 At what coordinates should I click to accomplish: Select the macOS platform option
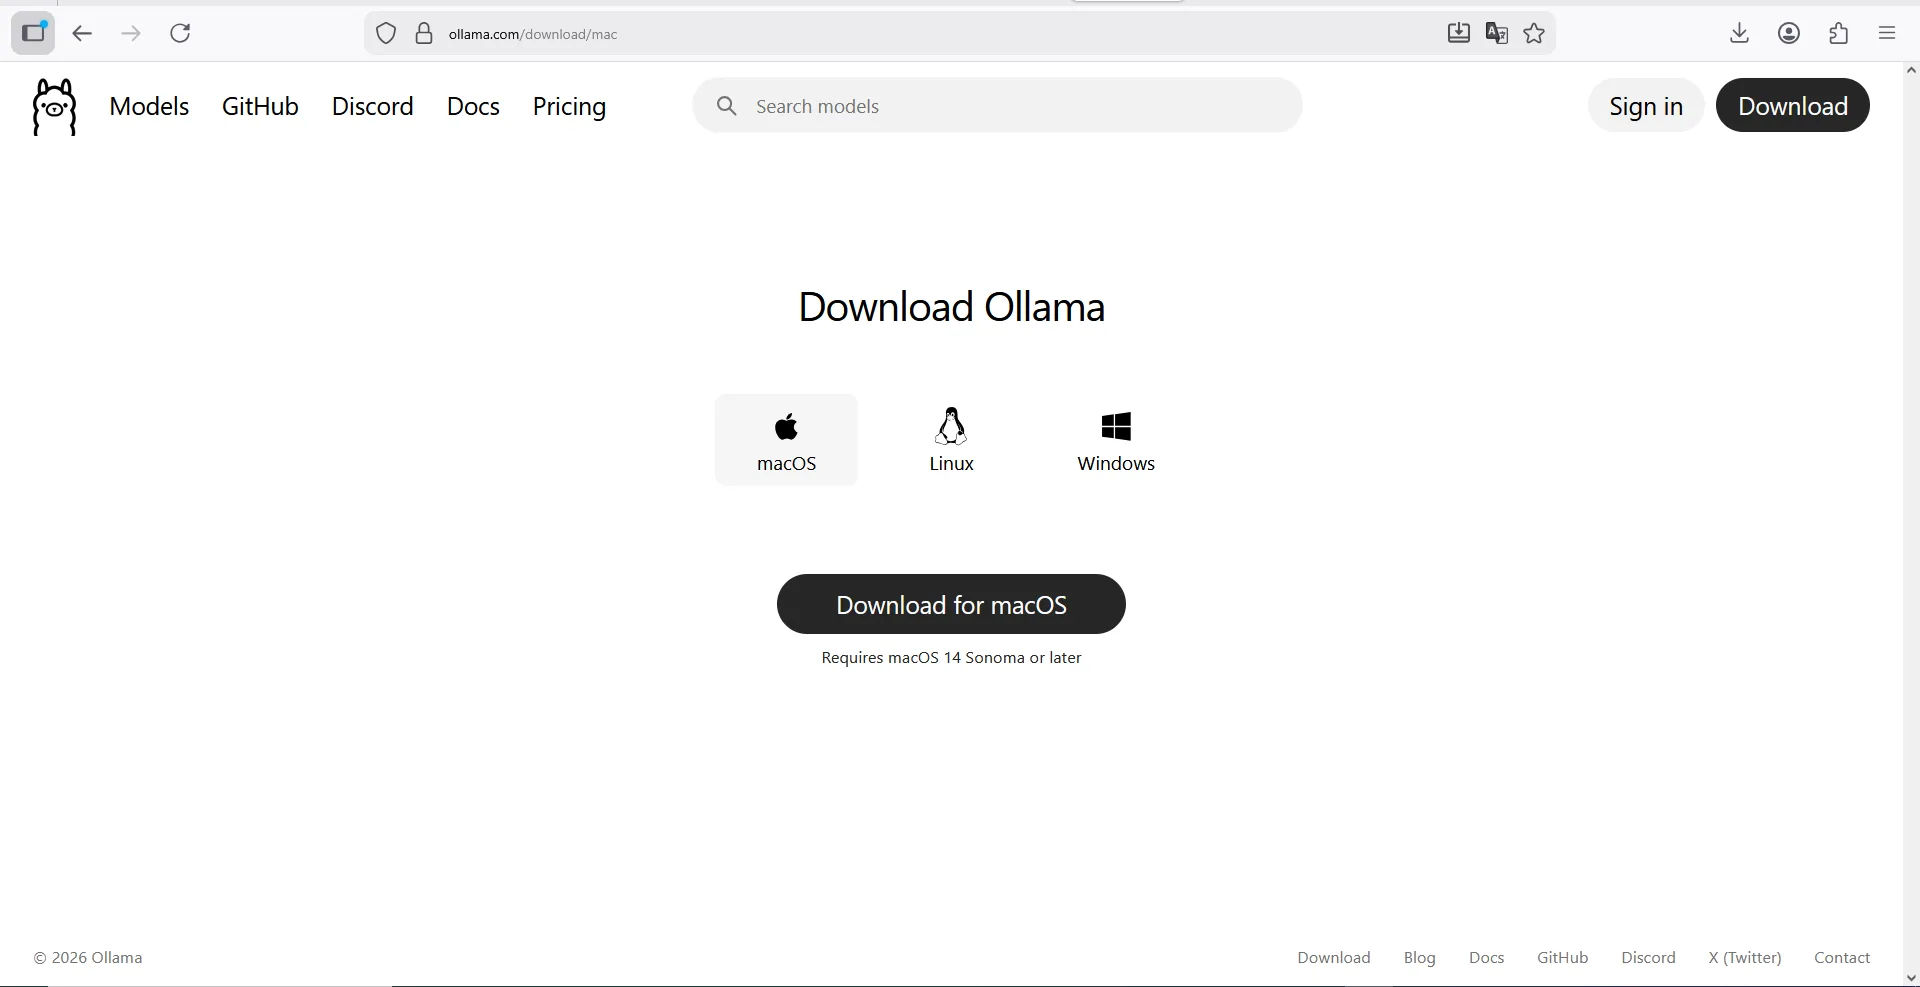[786, 440]
